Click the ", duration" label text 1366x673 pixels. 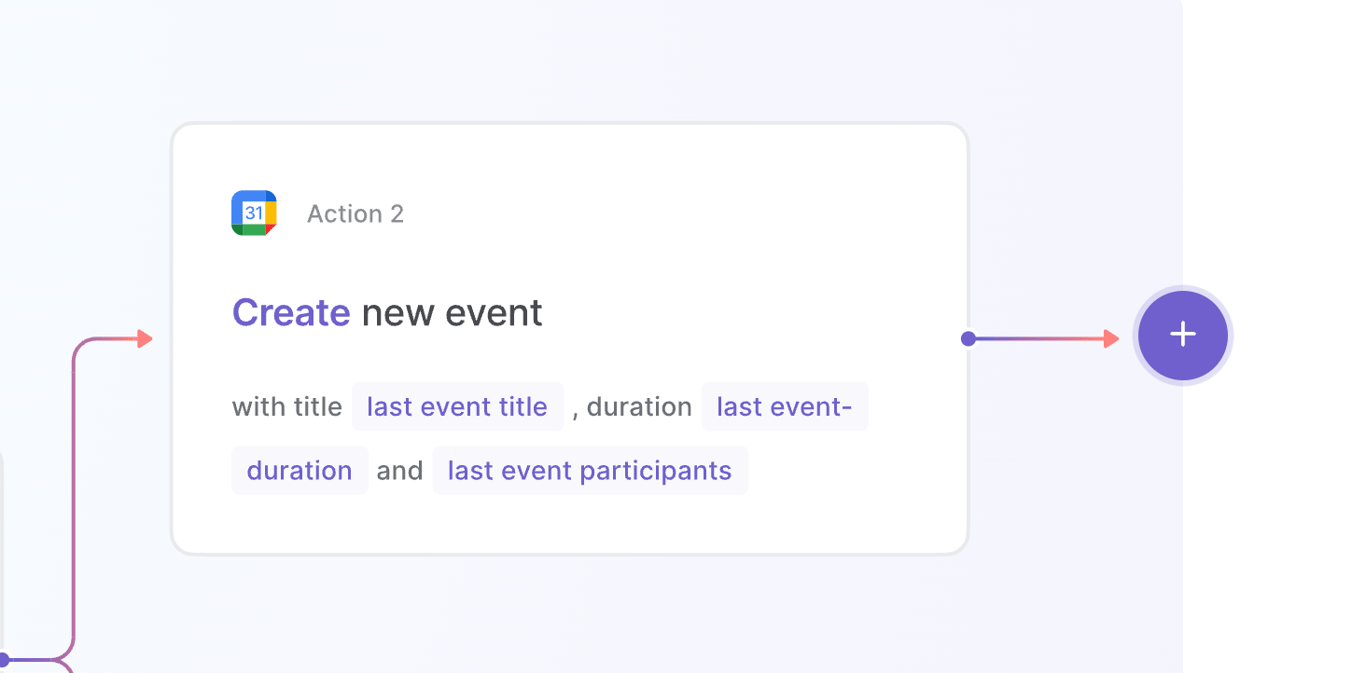tap(633, 407)
